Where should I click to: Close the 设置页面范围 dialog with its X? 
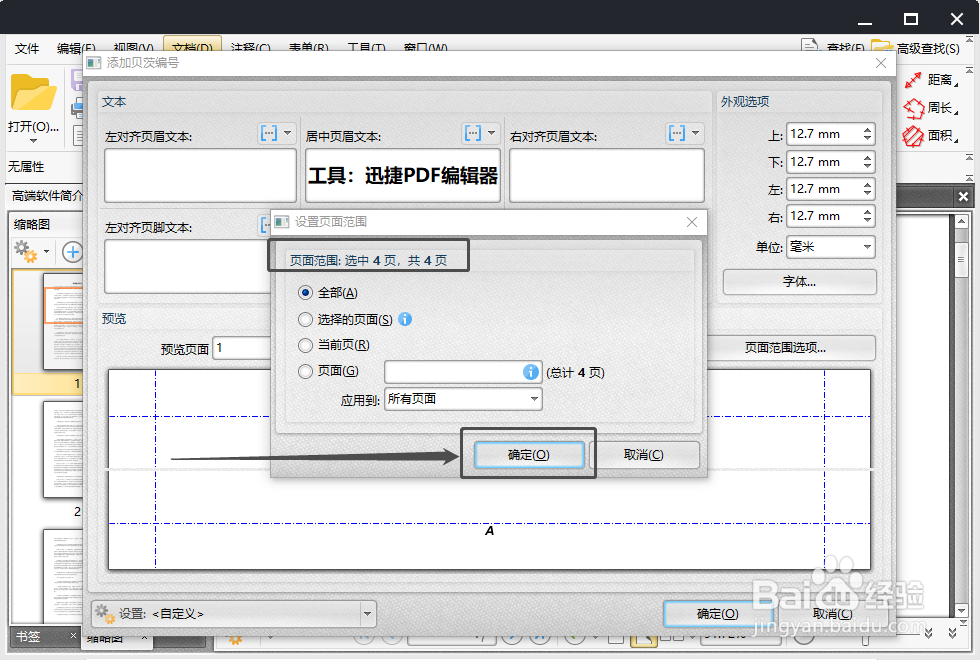pos(692,222)
